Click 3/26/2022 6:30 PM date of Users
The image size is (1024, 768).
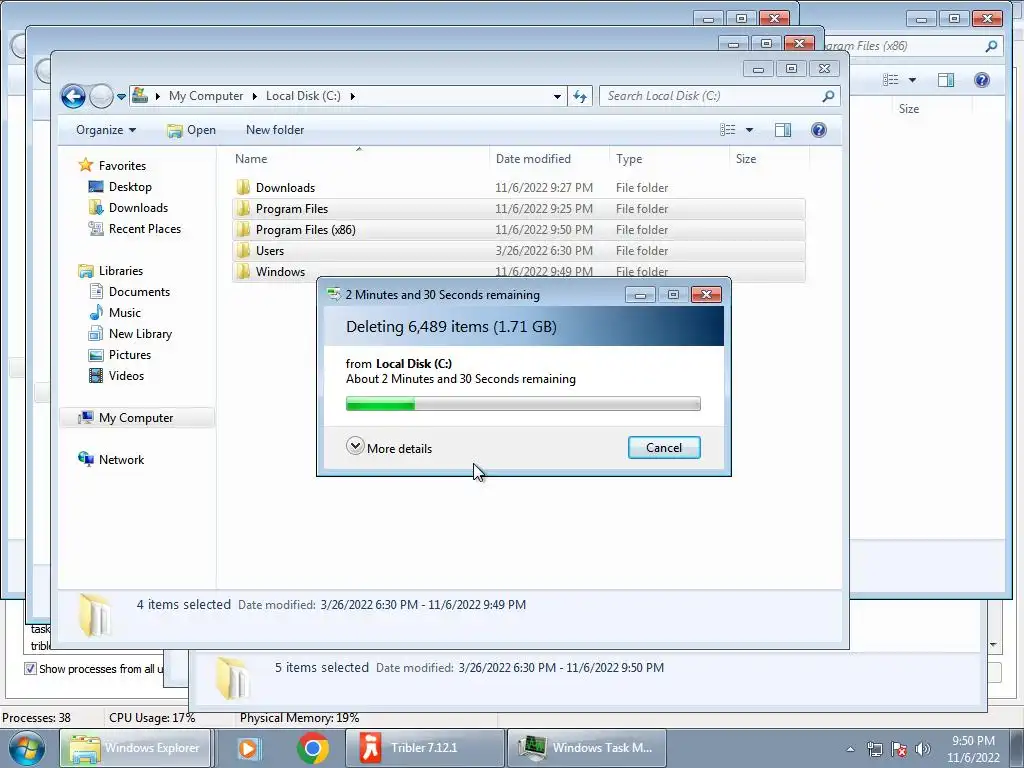(544, 251)
